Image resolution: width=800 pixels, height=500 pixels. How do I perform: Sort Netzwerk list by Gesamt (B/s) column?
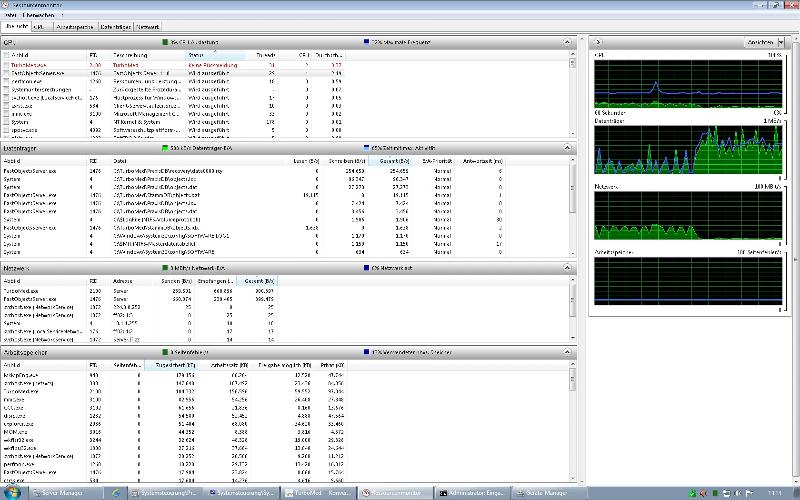pyautogui.click(x=256, y=281)
